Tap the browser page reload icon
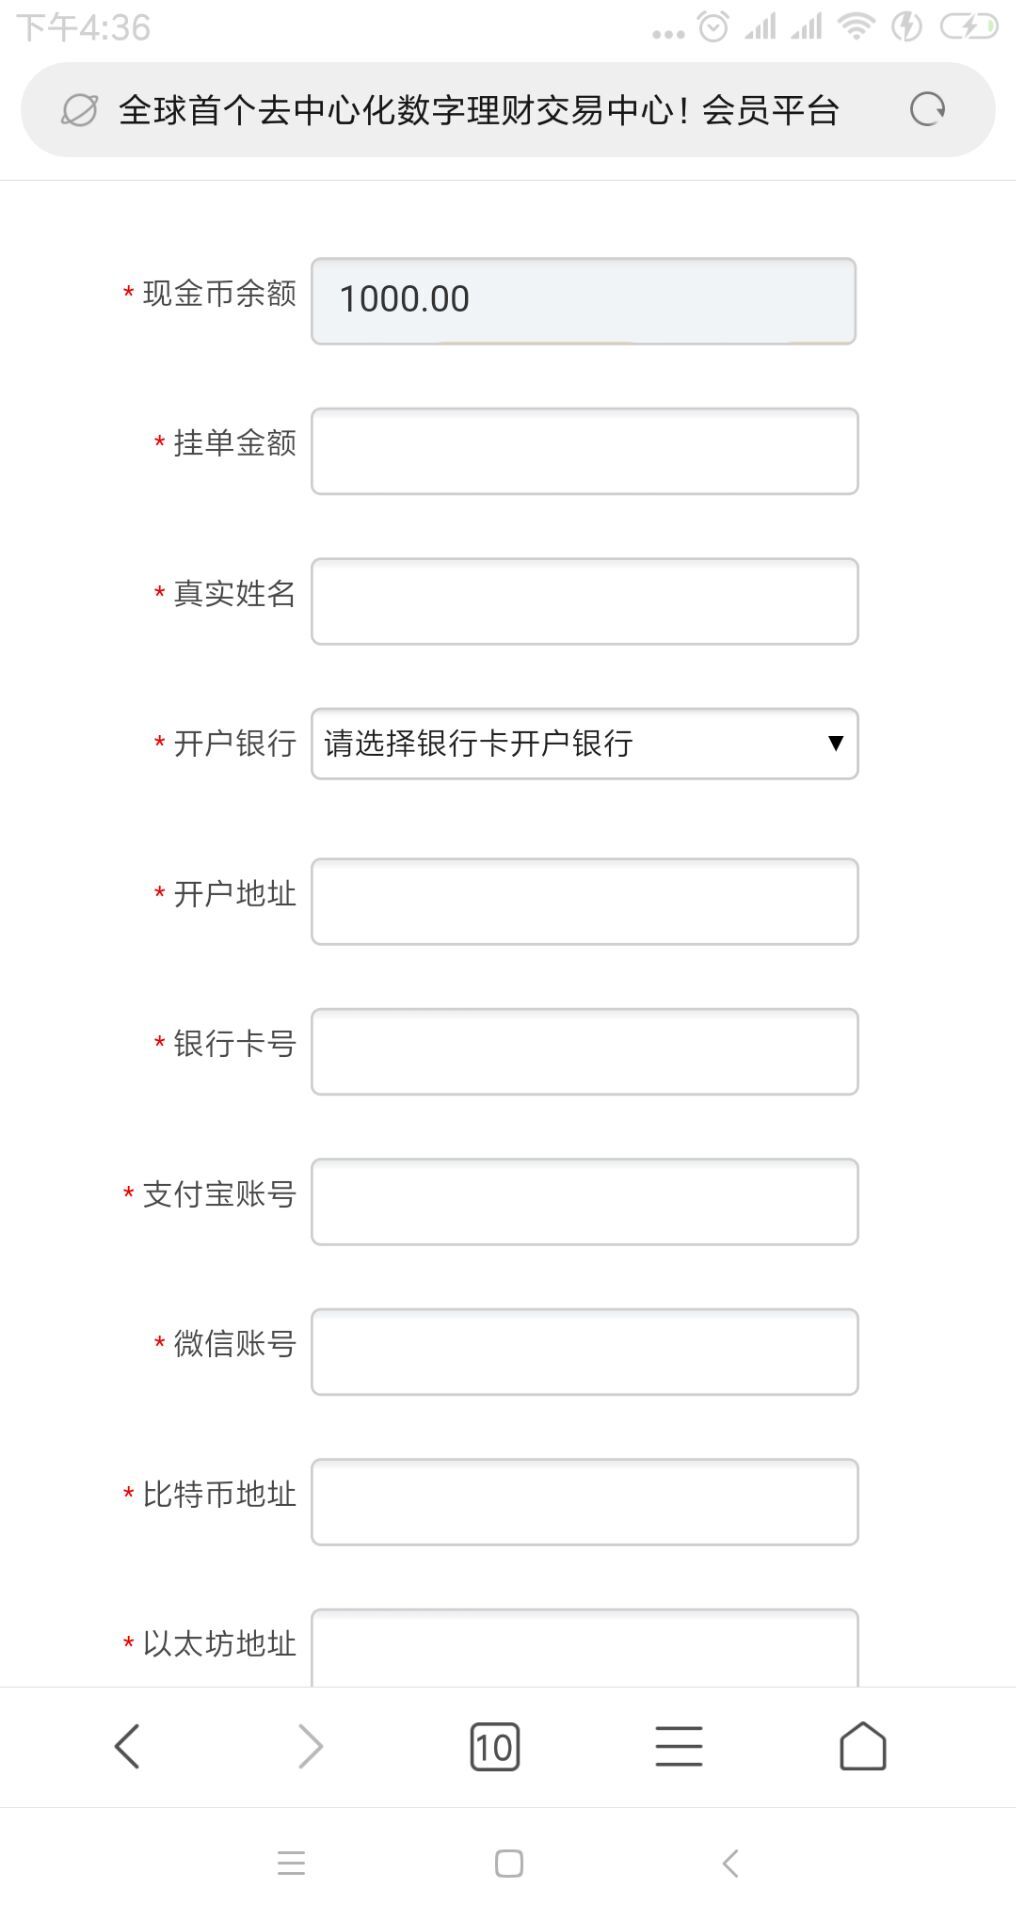The width and height of the screenshot is (1016, 1920). point(928,109)
